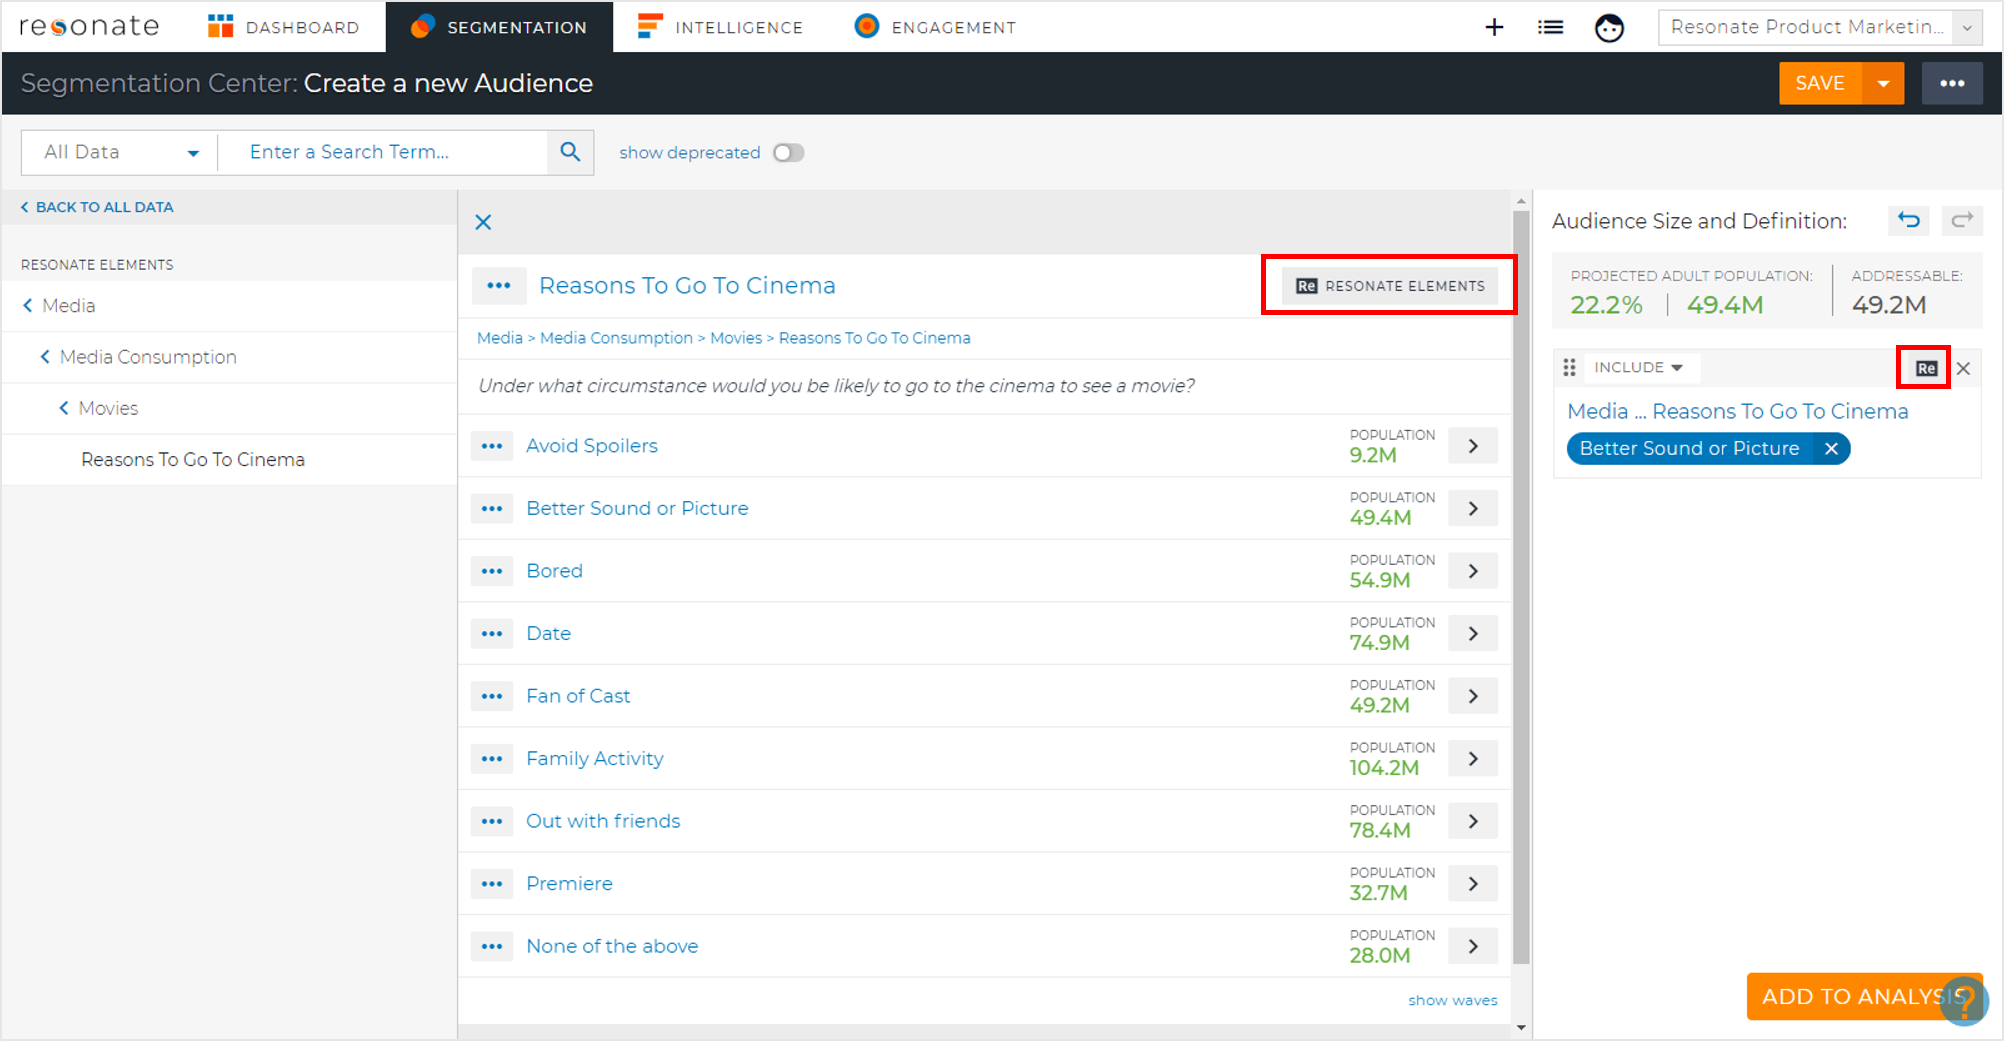This screenshot has width=2004, height=1041.
Task: Expand the Date row arrow
Action: click(x=1473, y=634)
